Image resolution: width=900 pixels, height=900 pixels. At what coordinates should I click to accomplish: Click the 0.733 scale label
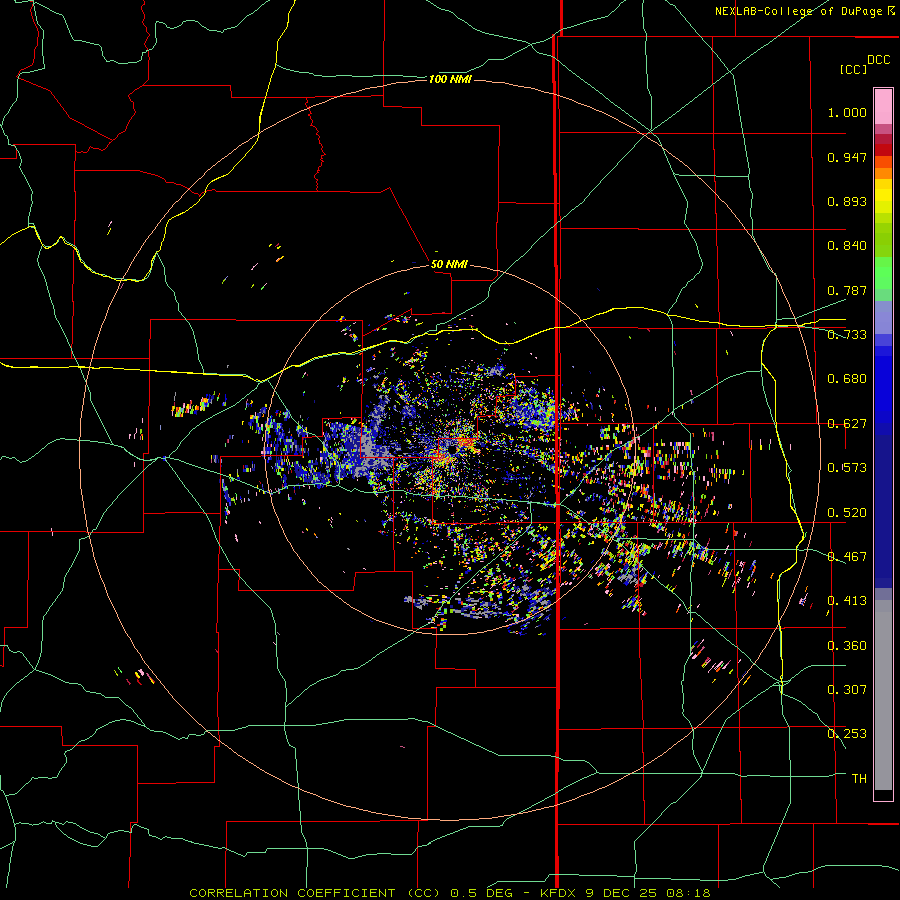[847, 335]
